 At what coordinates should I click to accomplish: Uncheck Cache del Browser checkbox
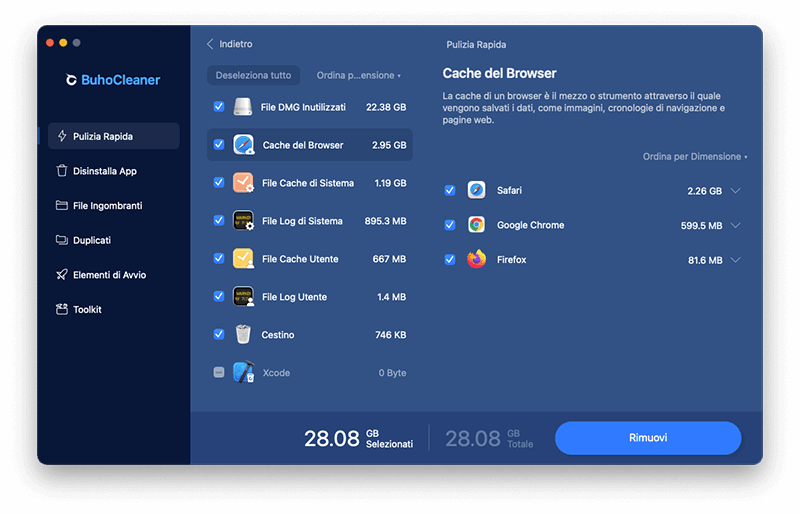coord(219,144)
